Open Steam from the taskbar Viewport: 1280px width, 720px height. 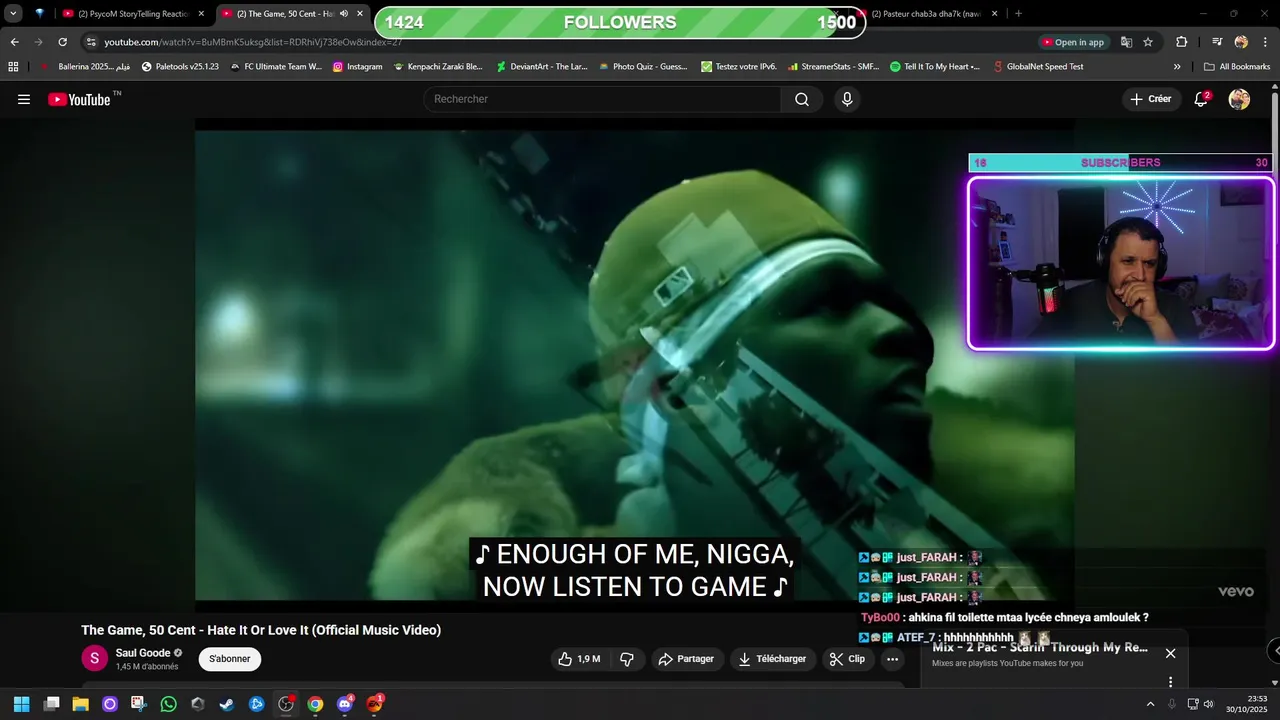(x=227, y=704)
